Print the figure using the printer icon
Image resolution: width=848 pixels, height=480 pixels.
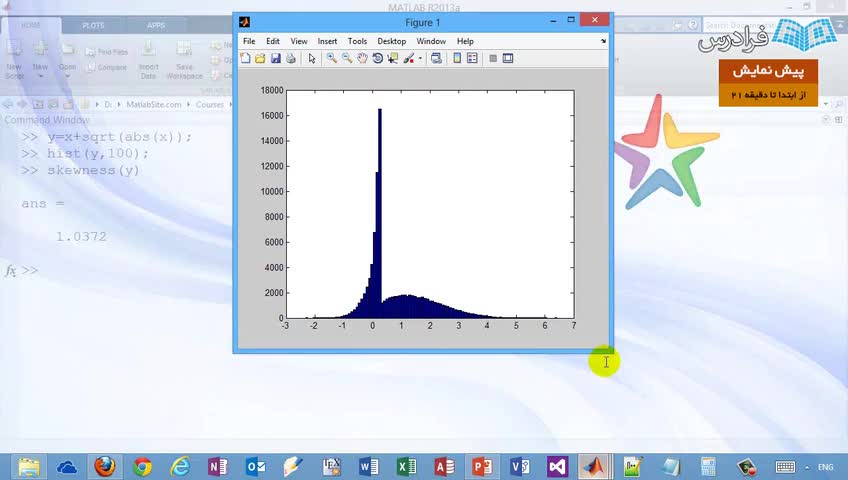[291, 58]
